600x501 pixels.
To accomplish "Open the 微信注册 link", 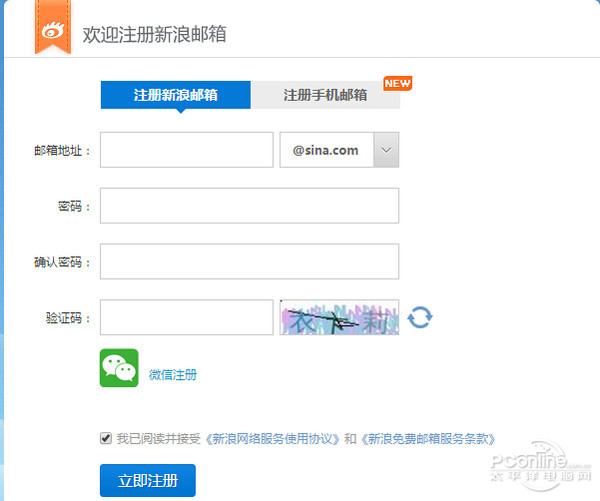I will coord(173,375).
